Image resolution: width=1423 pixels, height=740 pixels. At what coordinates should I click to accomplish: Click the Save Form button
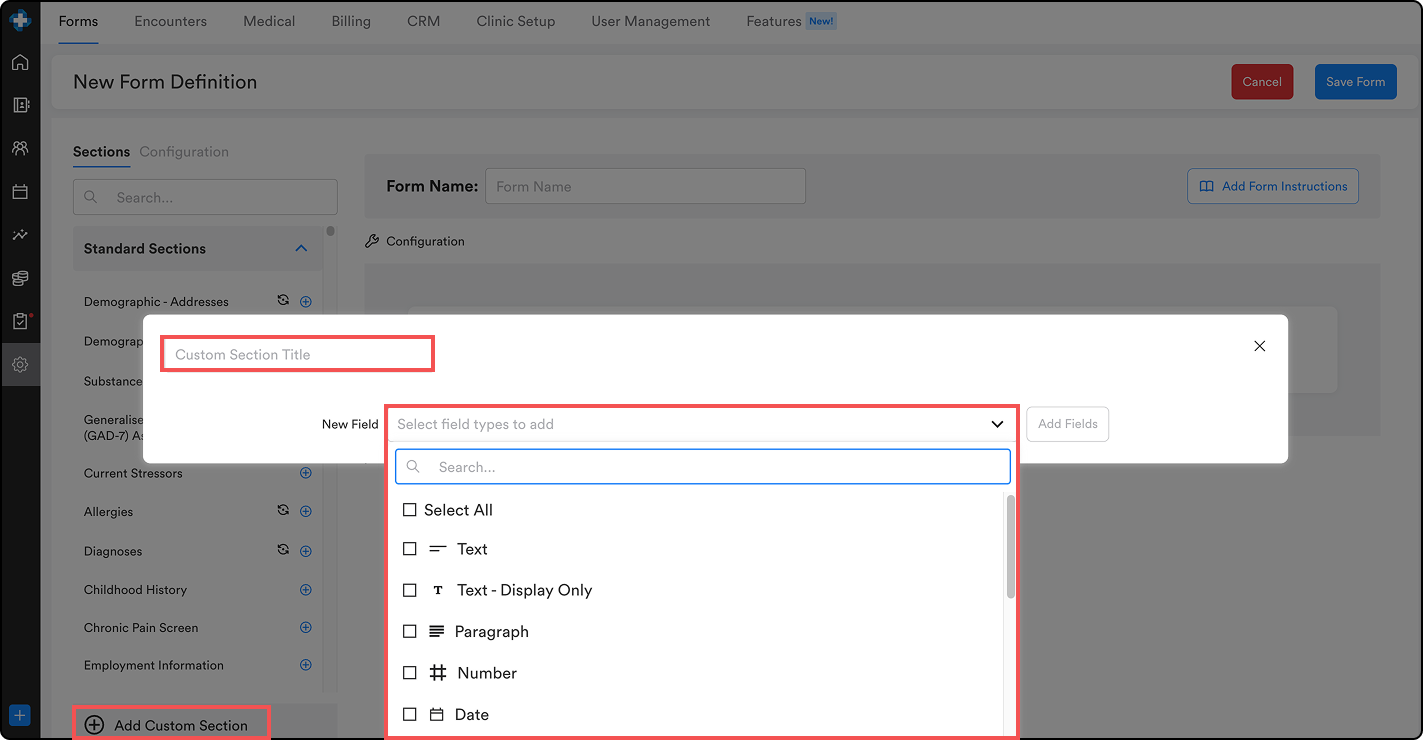(1355, 82)
